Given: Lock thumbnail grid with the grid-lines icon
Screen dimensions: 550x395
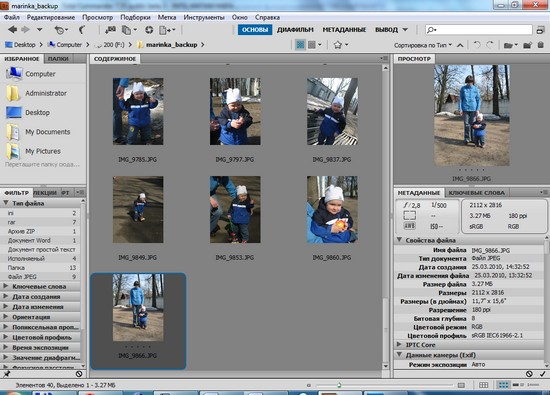Looking at the screenshot, I should pos(483,385).
